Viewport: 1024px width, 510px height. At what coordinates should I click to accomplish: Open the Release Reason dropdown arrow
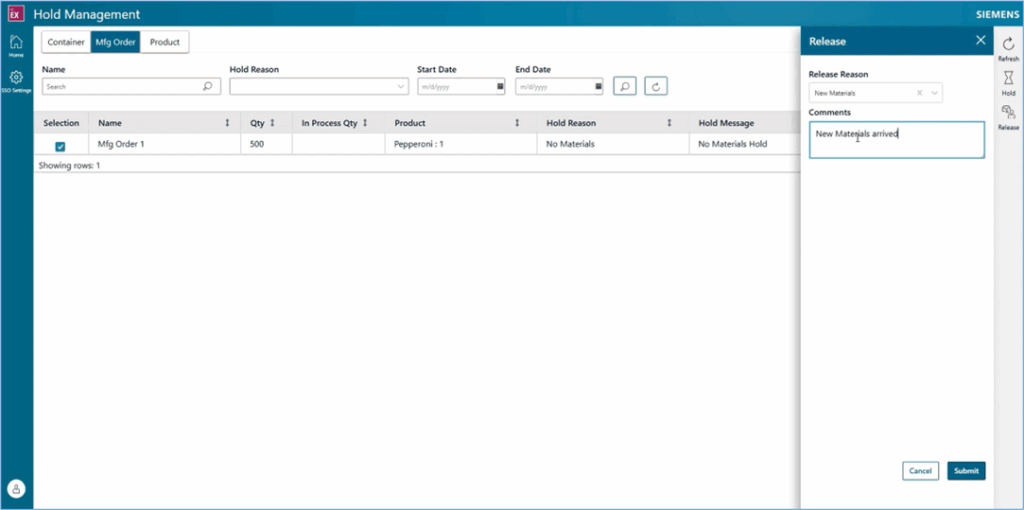[x=935, y=93]
